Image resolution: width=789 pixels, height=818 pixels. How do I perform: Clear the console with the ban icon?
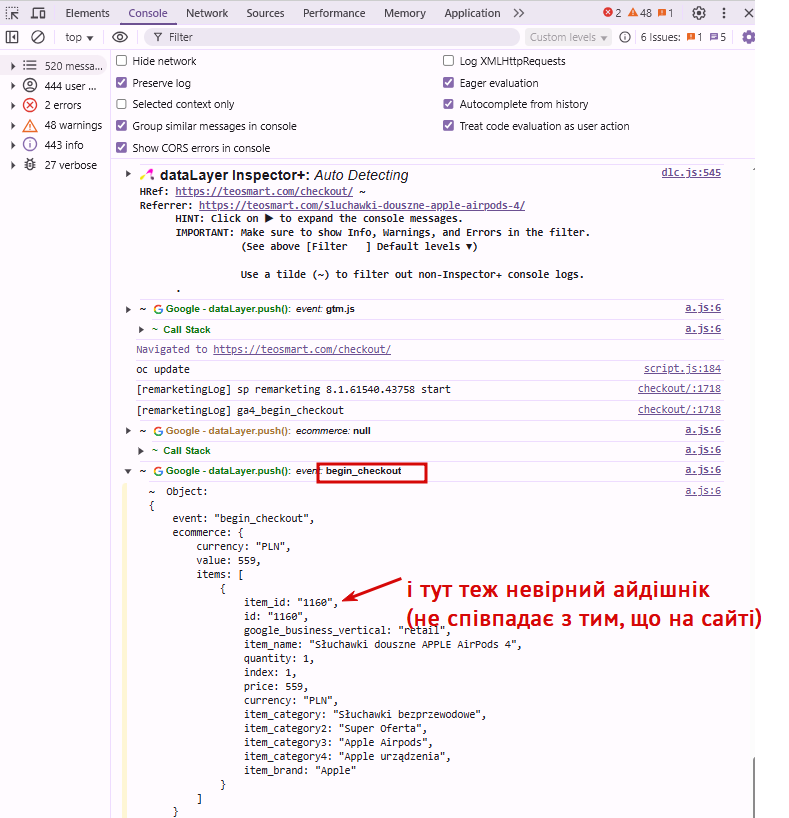38,37
